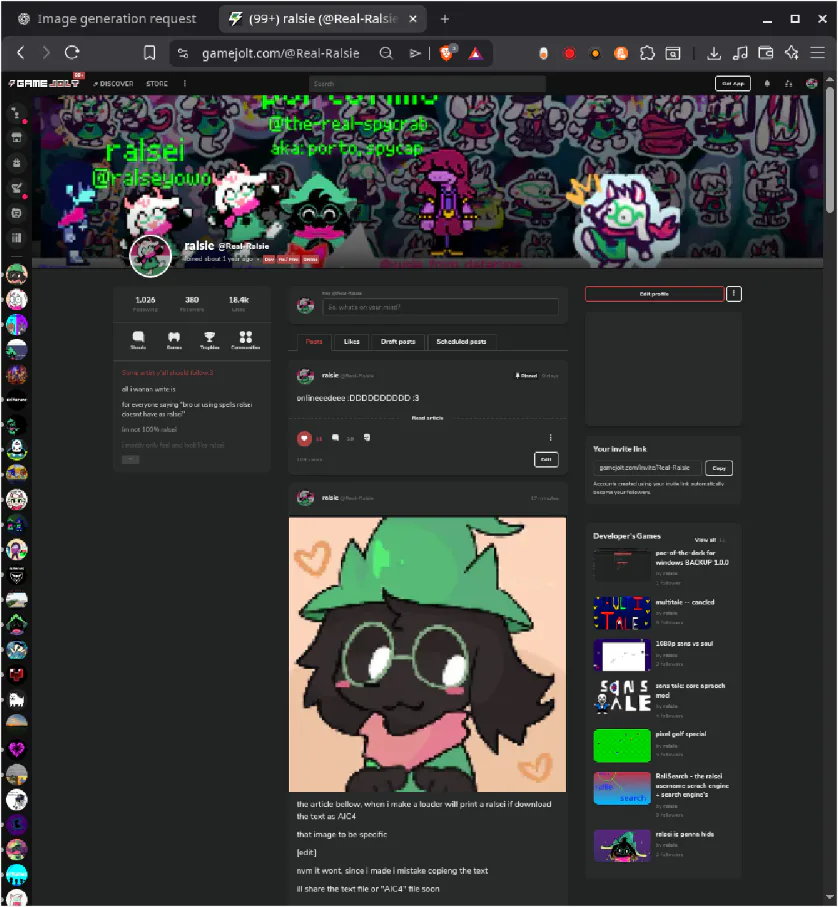This screenshot has height=907, width=838.
Task: Open the browser hamburger menu
Action: click(x=817, y=53)
